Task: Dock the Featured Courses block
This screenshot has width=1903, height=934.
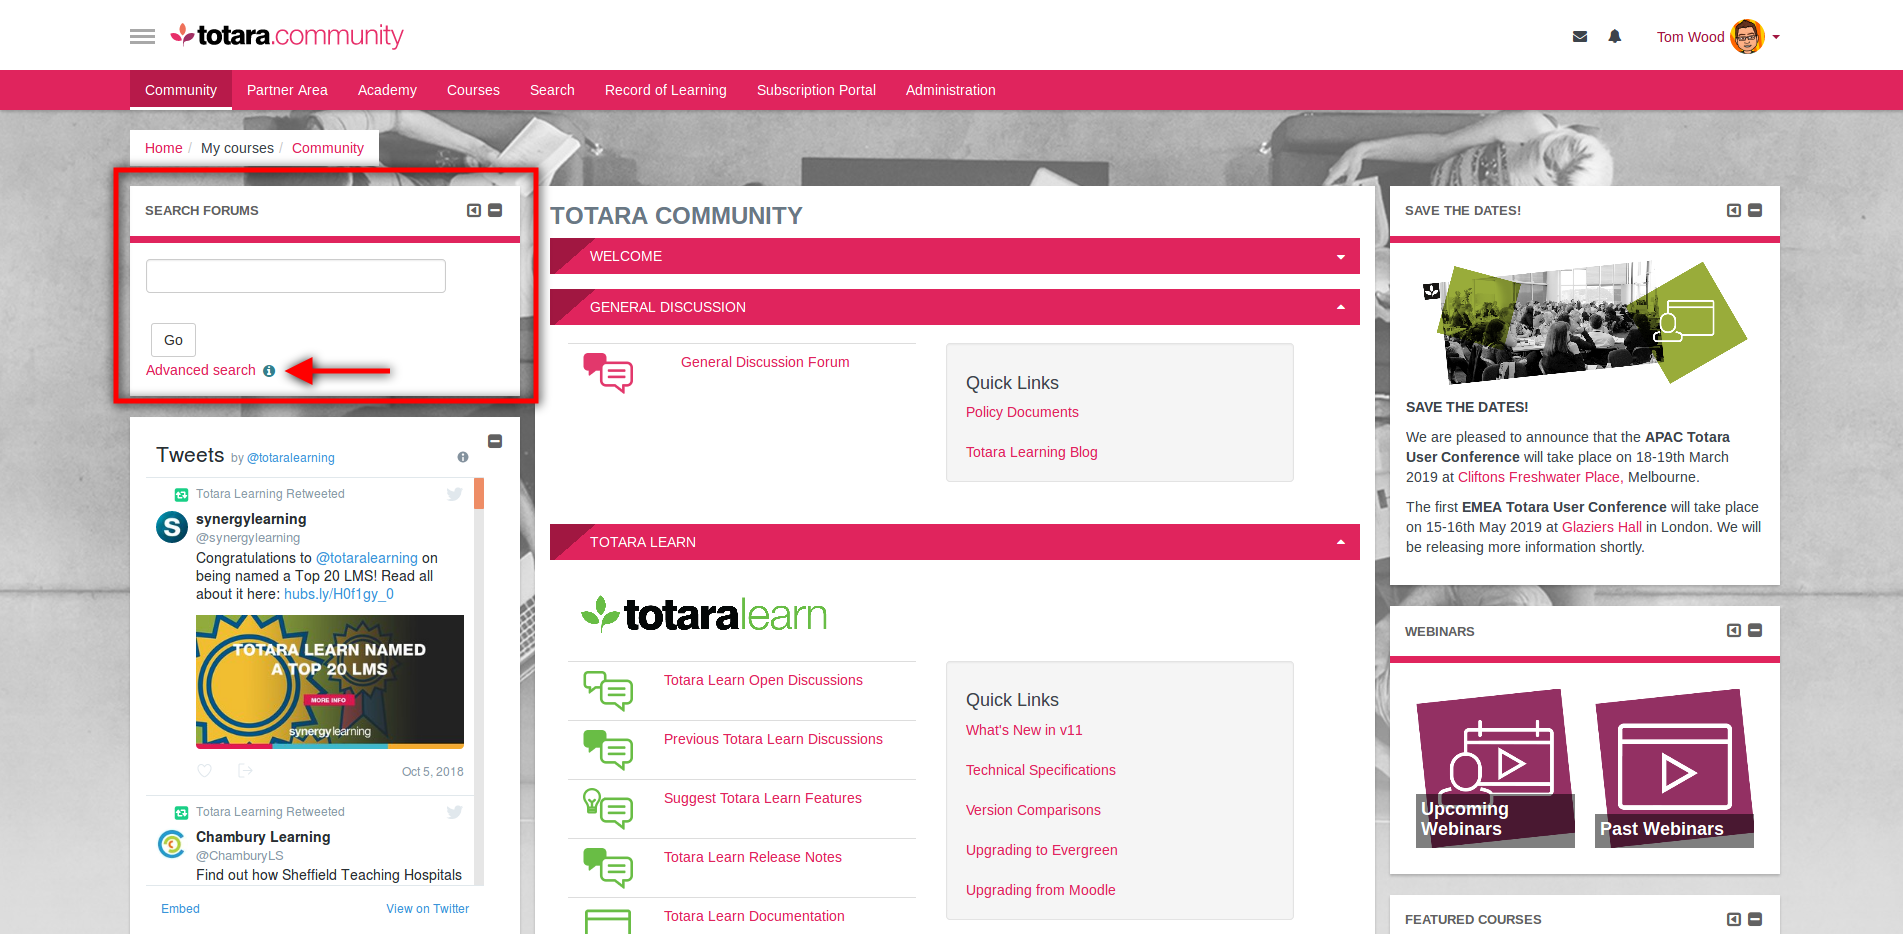Action: tap(1734, 919)
